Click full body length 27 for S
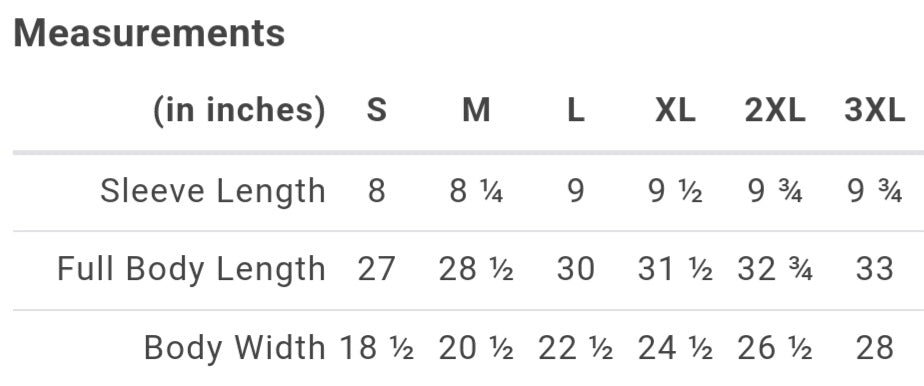Screen dimensions: 924x386 [377, 269]
